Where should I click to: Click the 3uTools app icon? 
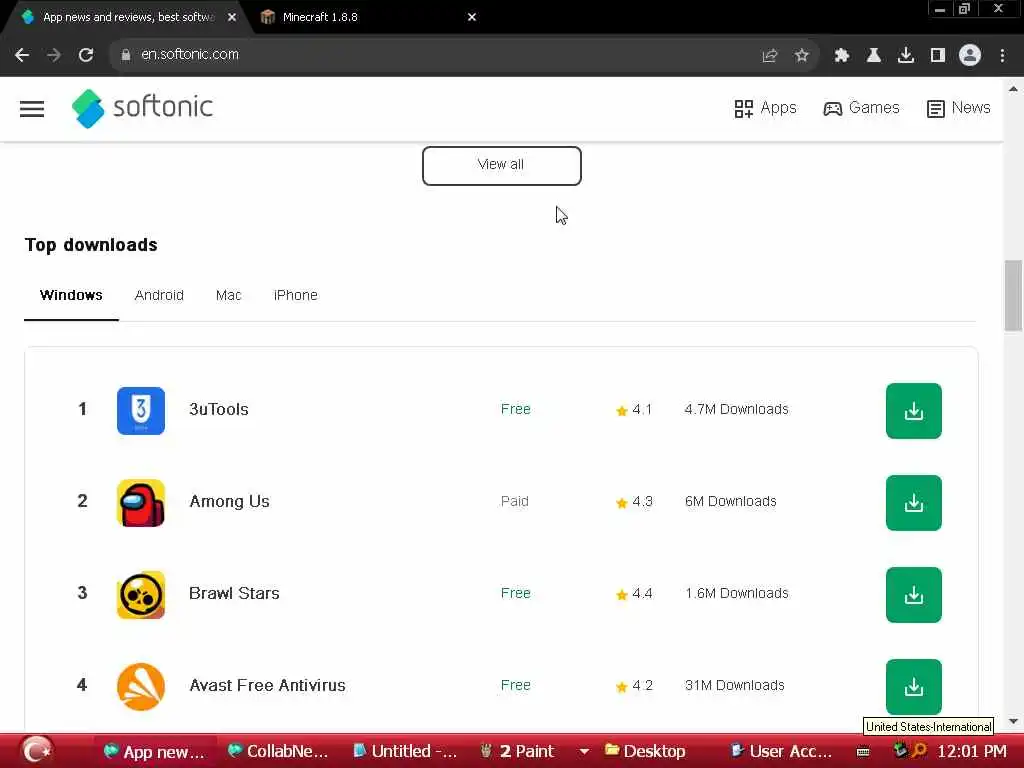pyautogui.click(x=141, y=411)
